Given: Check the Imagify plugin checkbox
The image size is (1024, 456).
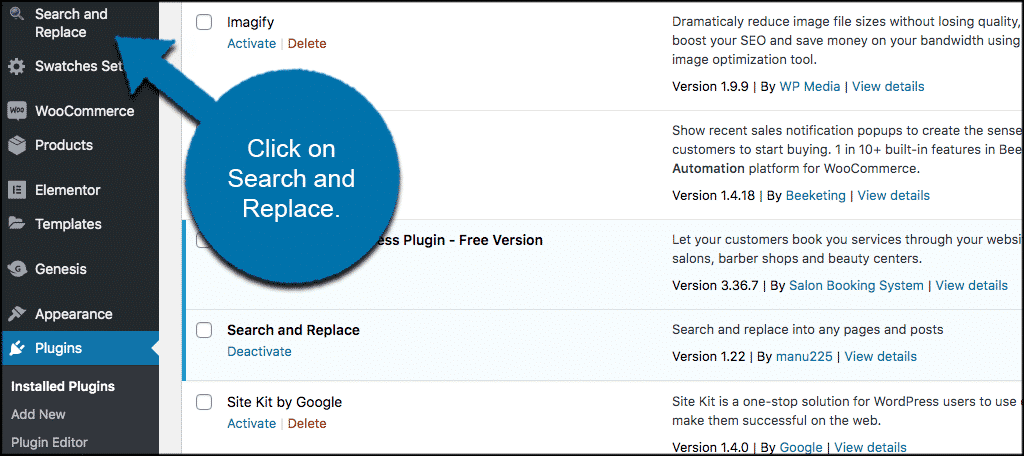Looking at the screenshot, I should click(204, 22).
